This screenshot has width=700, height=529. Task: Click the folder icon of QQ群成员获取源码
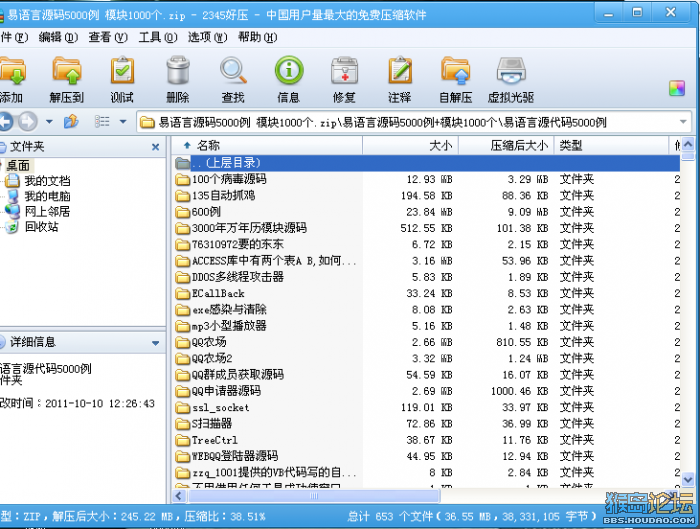[x=183, y=375]
